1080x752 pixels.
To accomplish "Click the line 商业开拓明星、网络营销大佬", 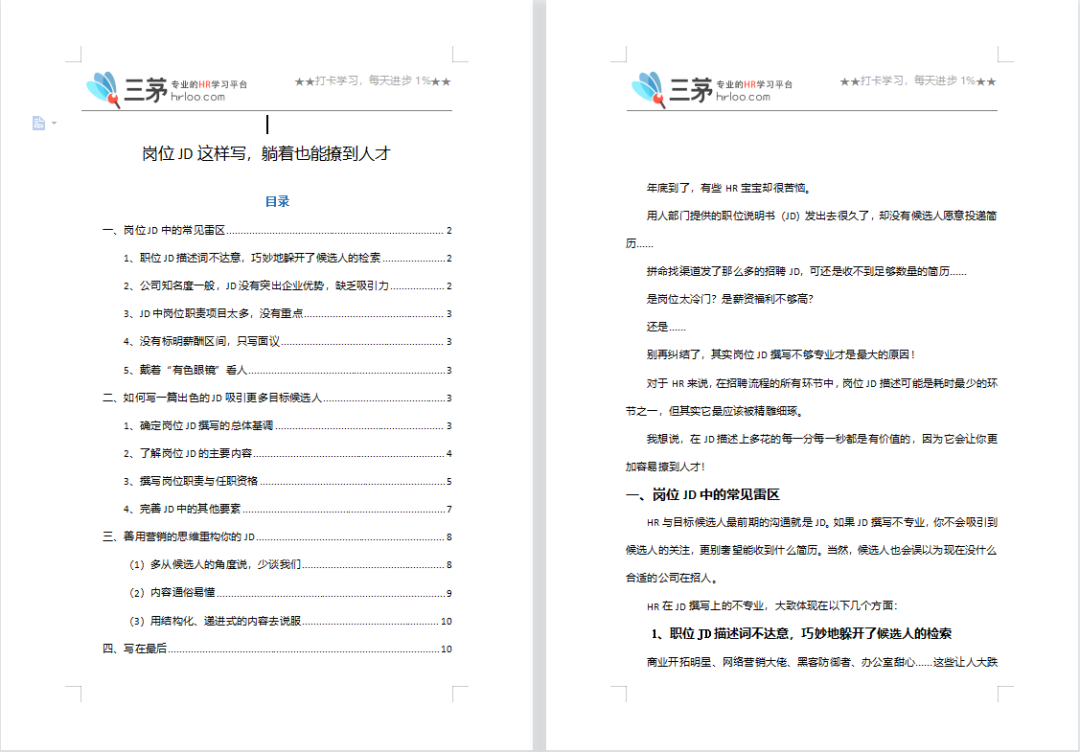I will pos(822,662).
